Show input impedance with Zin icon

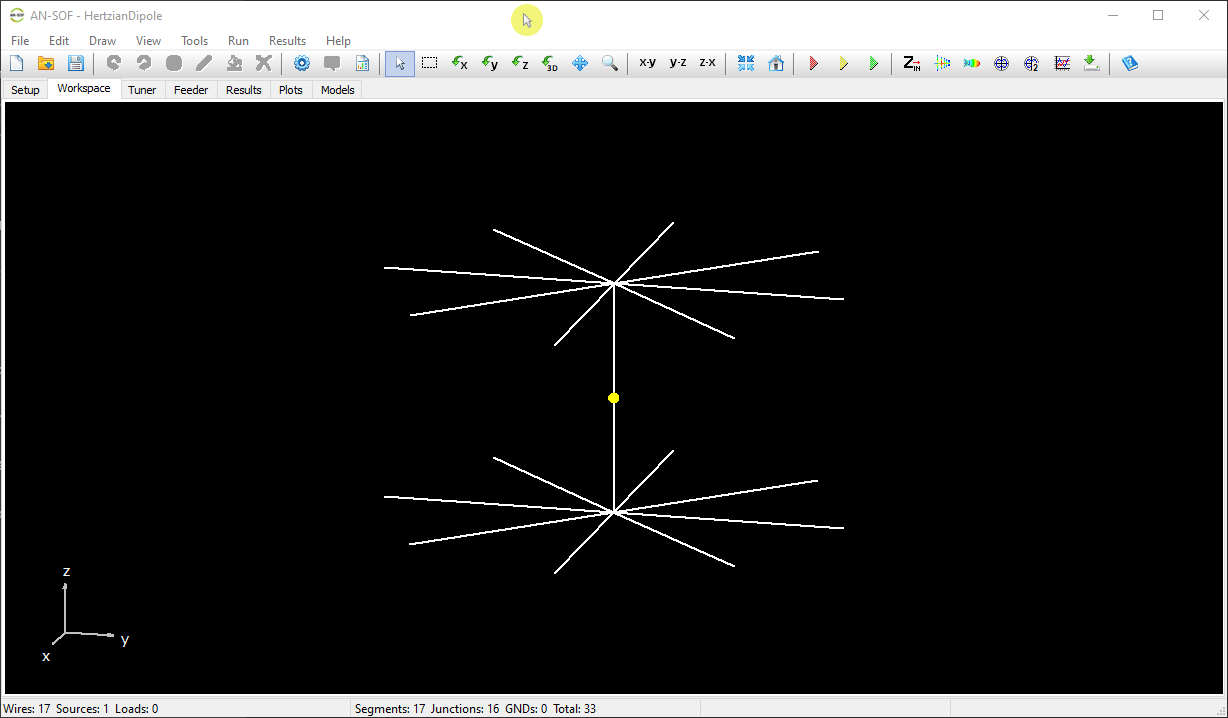pyautogui.click(x=911, y=63)
